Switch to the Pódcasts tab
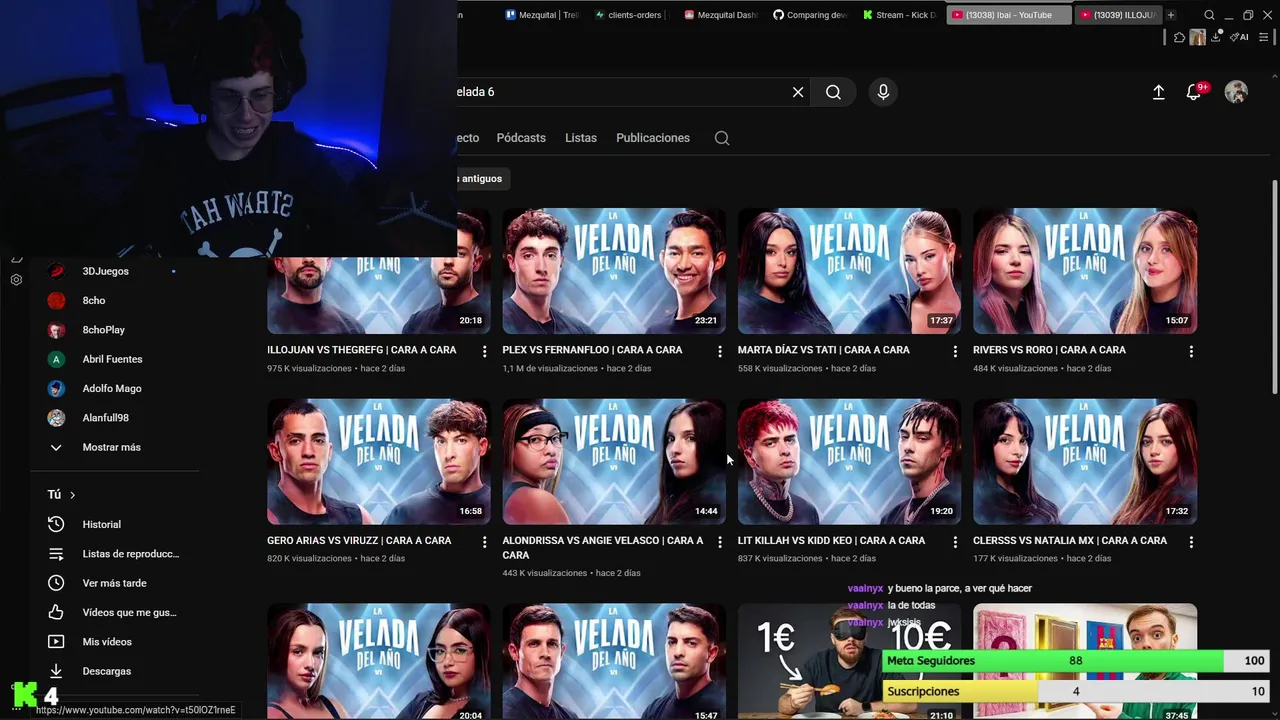Viewport: 1280px width, 720px height. tap(521, 138)
